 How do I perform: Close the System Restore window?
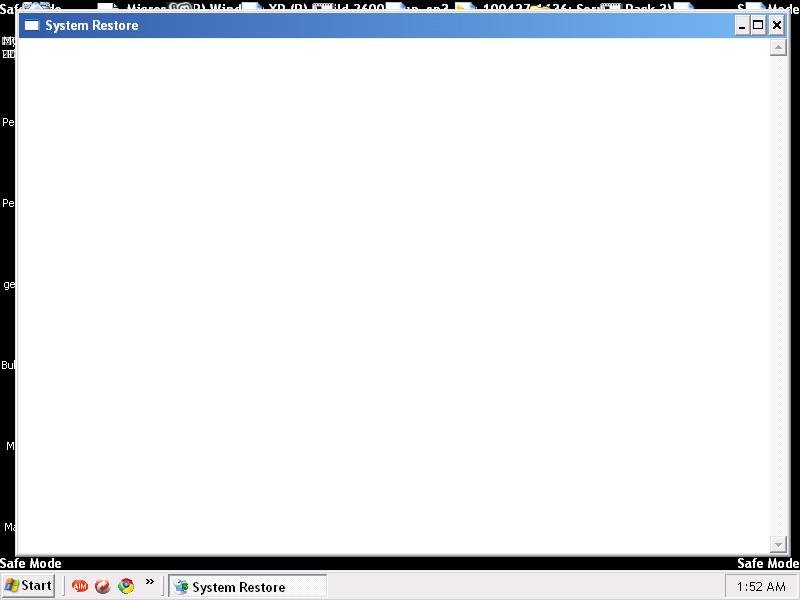pos(776,26)
